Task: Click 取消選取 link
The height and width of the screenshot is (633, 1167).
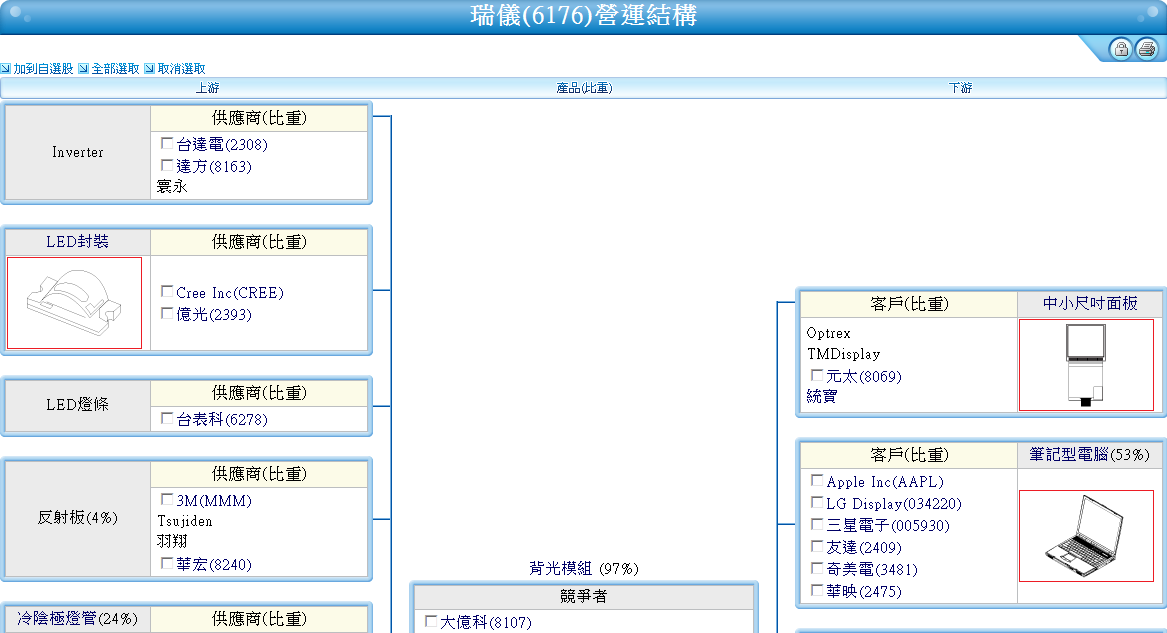Action: 182,68
